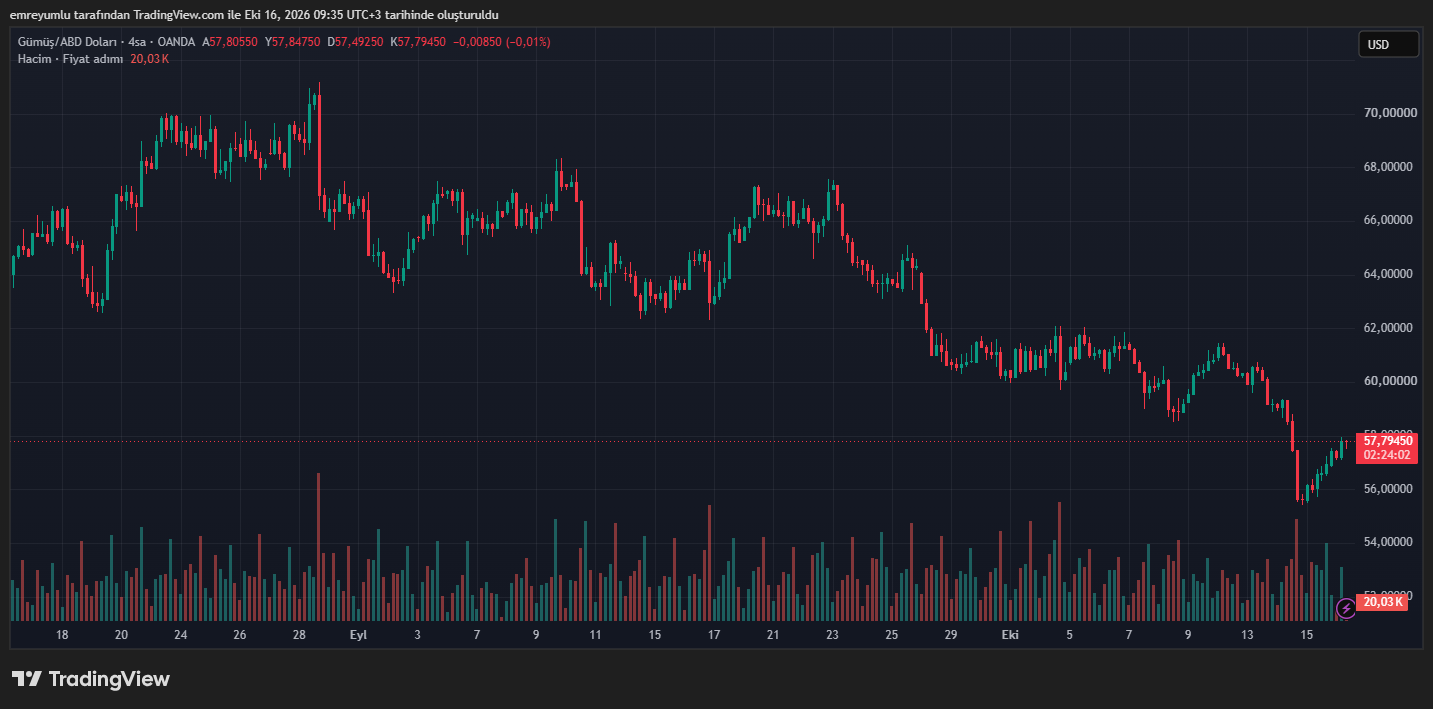Click the 4sa interval text in legend
The width and height of the screenshot is (1433, 709).
tap(138, 42)
